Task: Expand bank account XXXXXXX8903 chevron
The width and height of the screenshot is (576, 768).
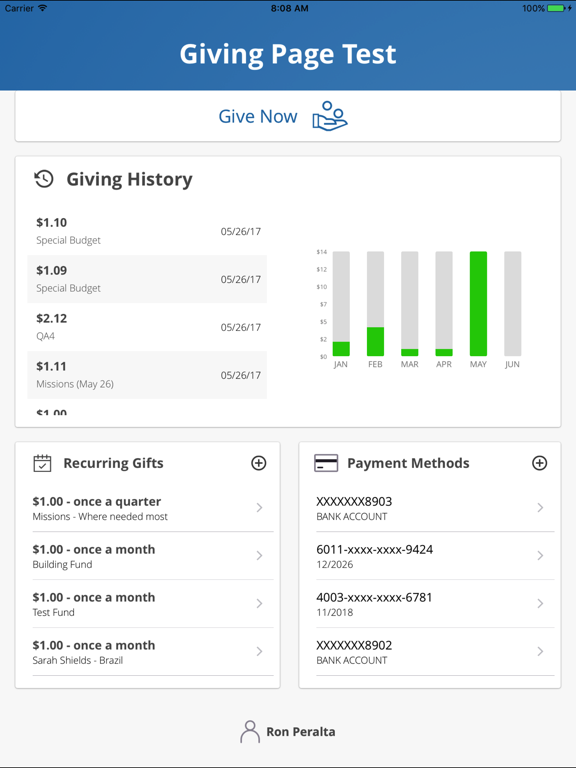Action: 540,508
